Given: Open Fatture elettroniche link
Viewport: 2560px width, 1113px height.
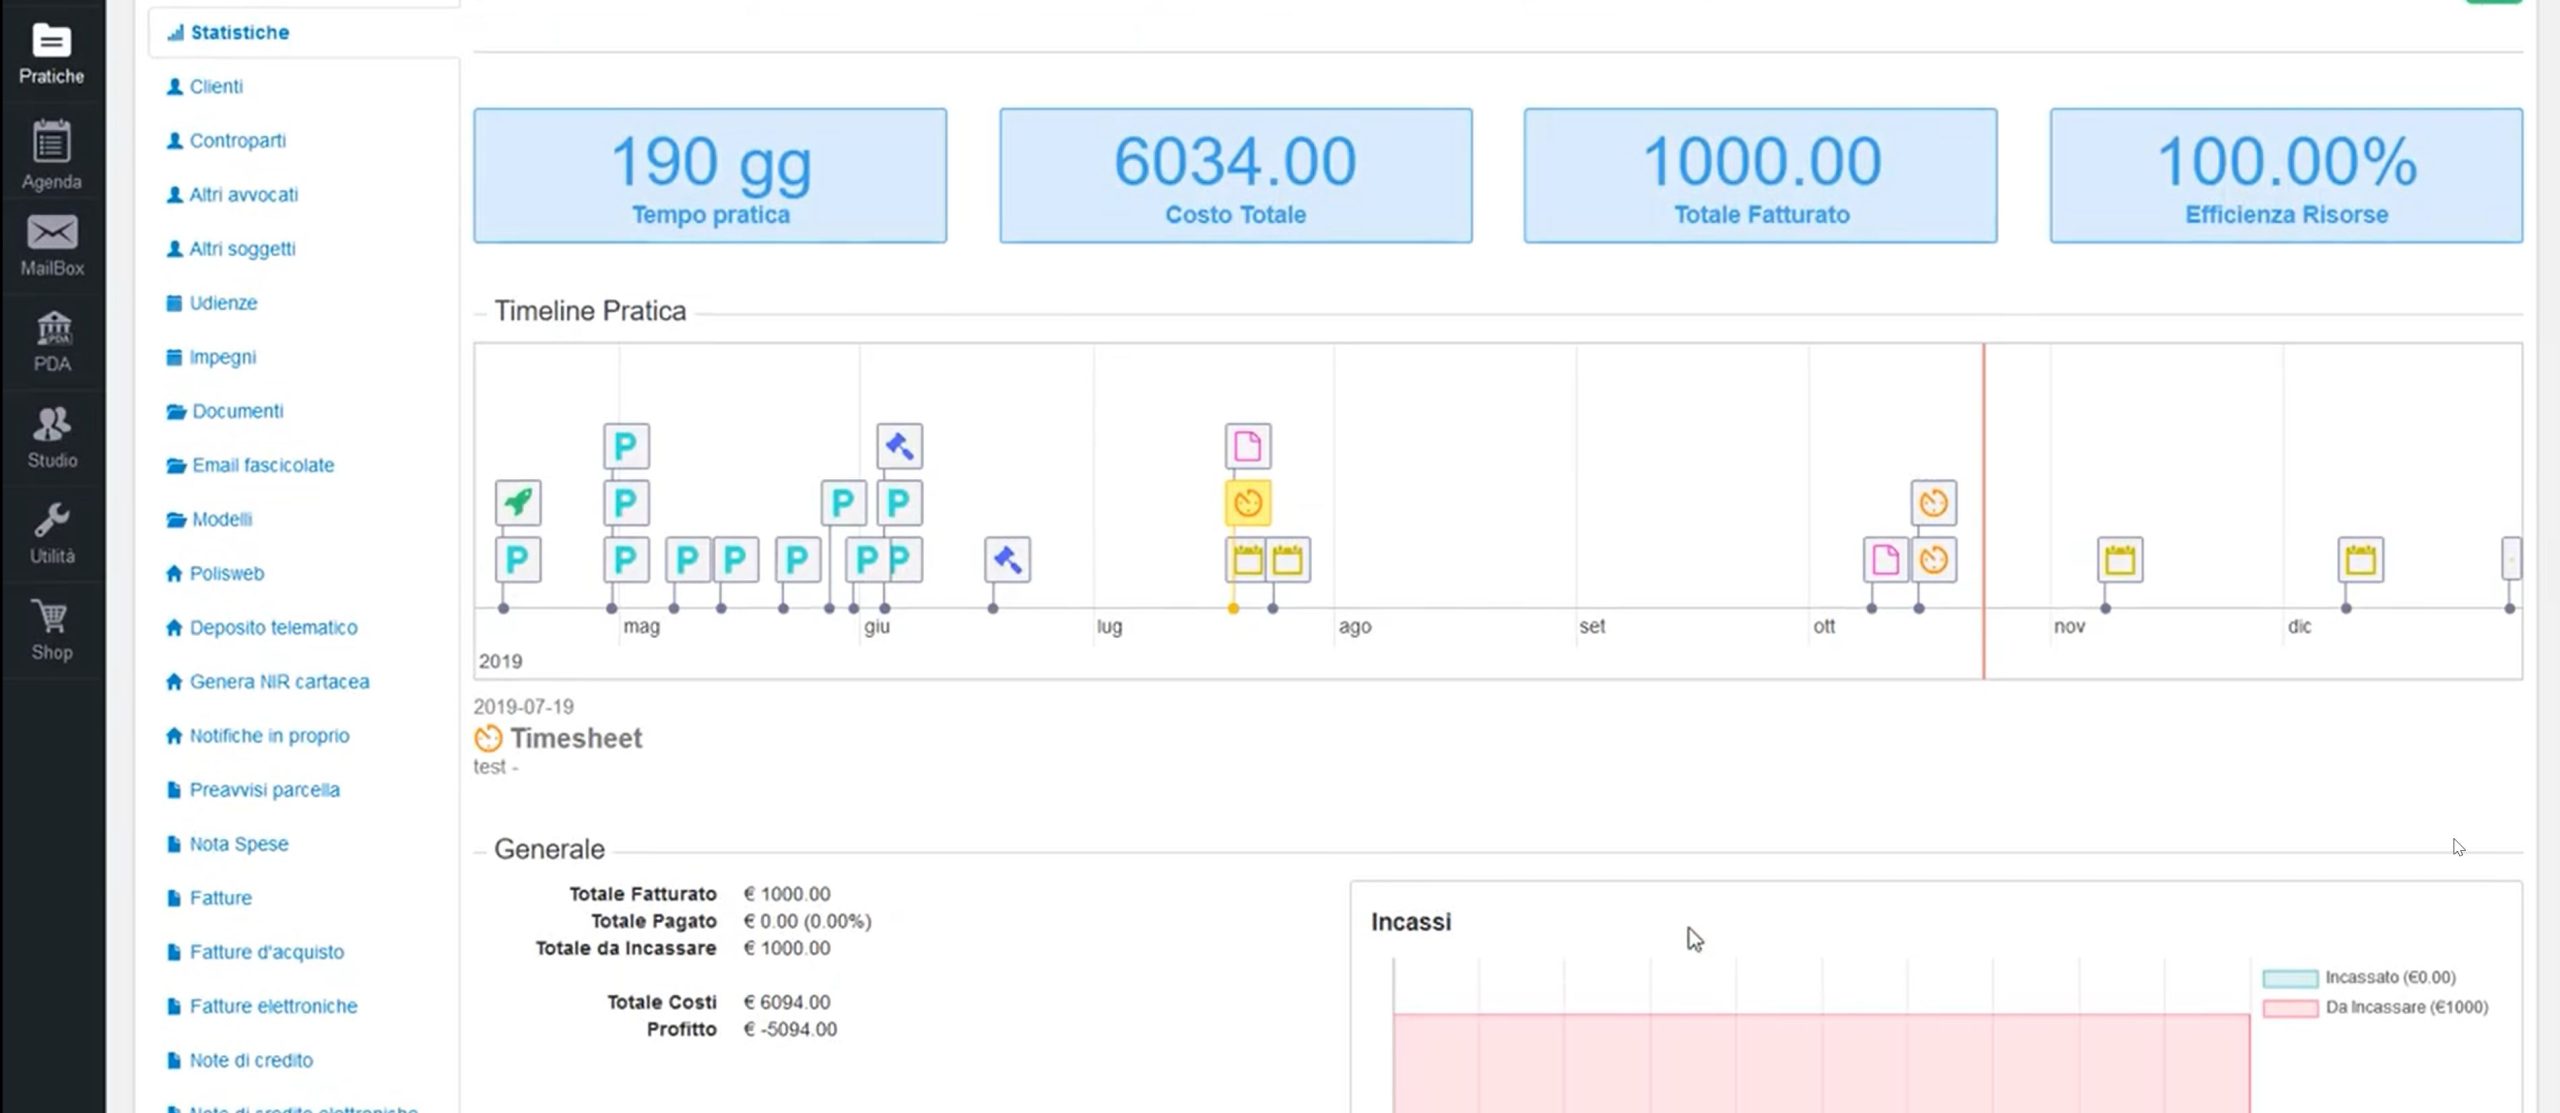Looking at the screenshot, I should point(273,1006).
